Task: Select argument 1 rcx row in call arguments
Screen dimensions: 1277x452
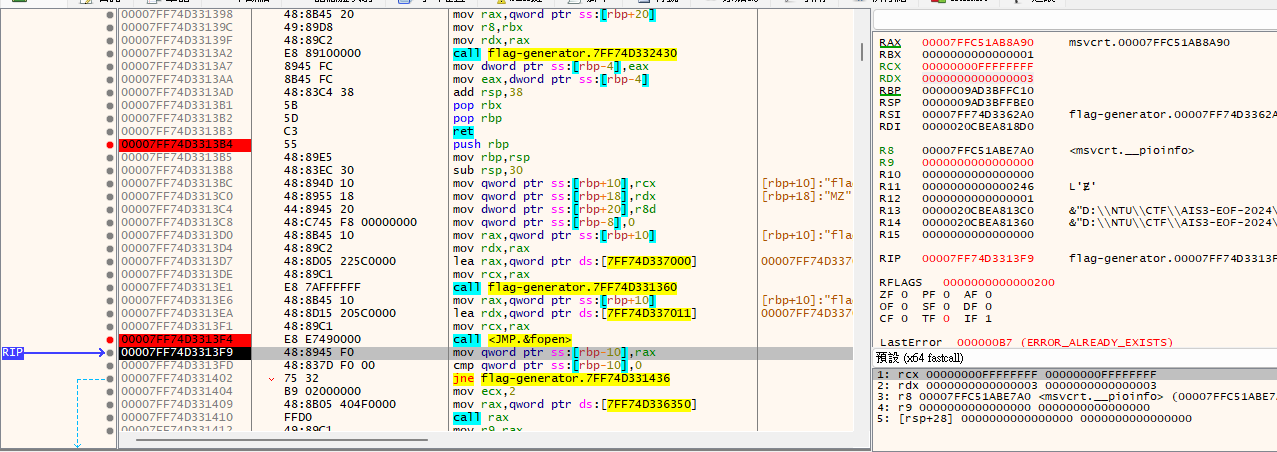Action: [x=1074, y=374]
